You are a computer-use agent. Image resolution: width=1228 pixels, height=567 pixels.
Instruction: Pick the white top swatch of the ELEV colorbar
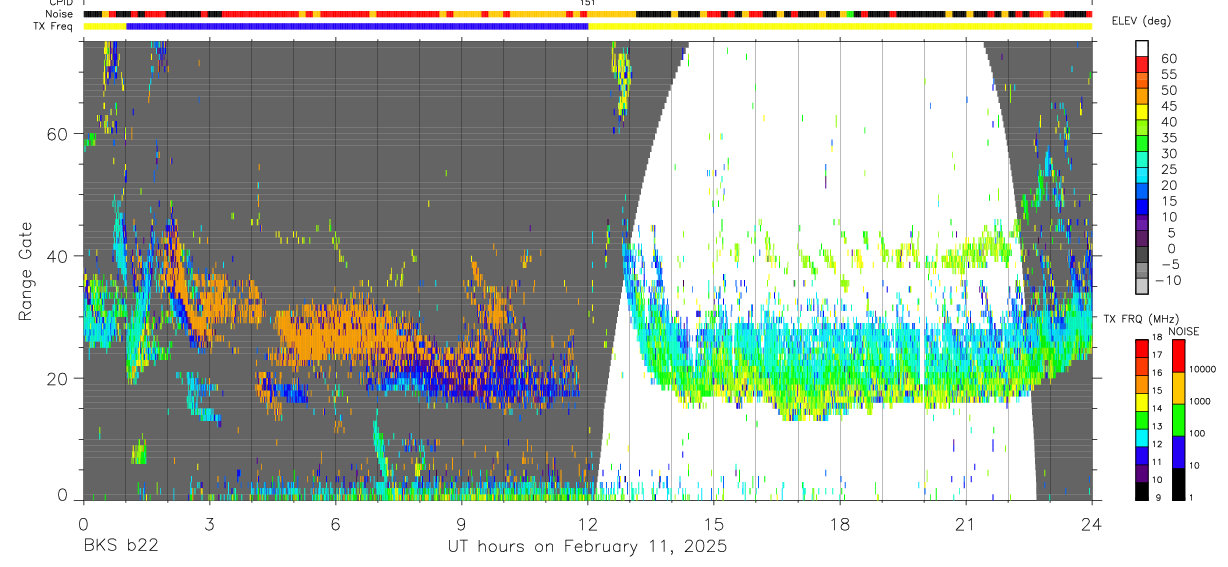click(1142, 48)
